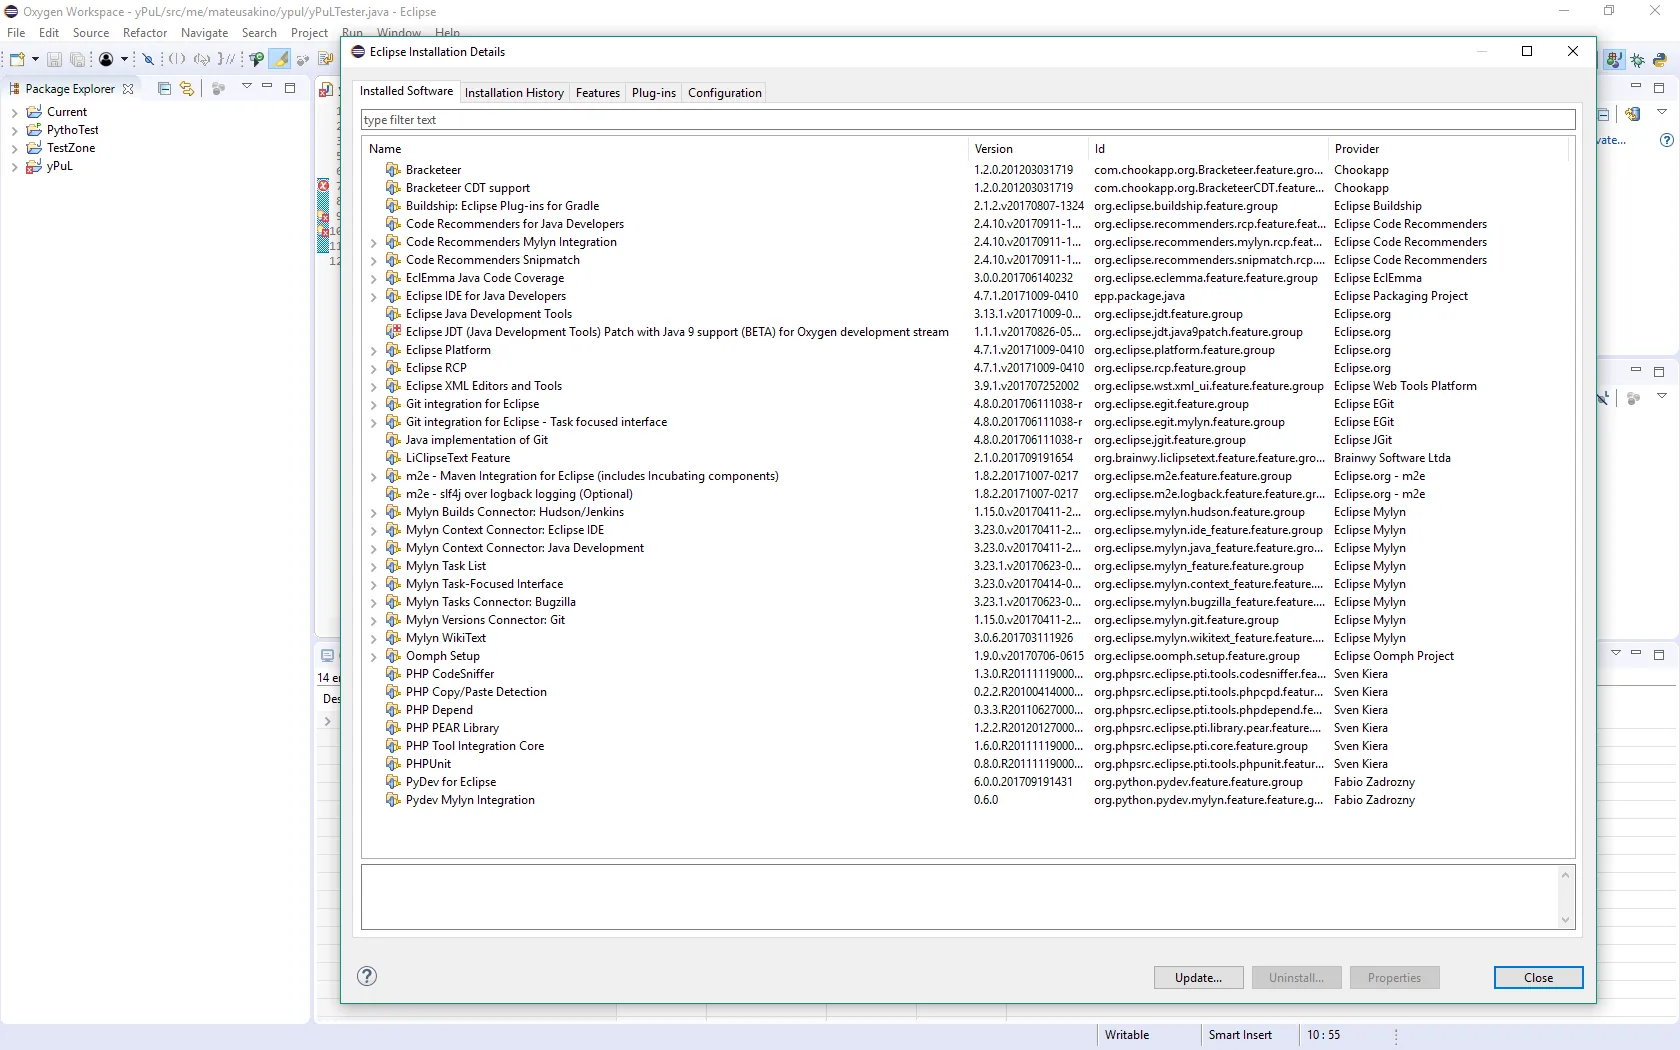The width and height of the screenshot is (1680, 1050).
Task: Click the PHPUnit feature icon
Action: pos(393,764)
